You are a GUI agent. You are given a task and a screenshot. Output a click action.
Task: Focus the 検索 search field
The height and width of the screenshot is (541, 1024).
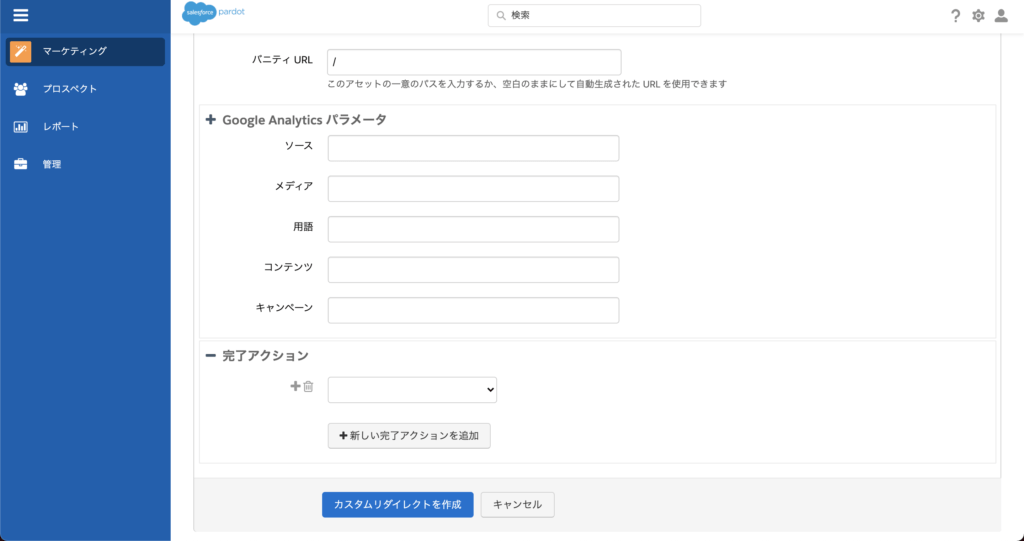(594, 16)
